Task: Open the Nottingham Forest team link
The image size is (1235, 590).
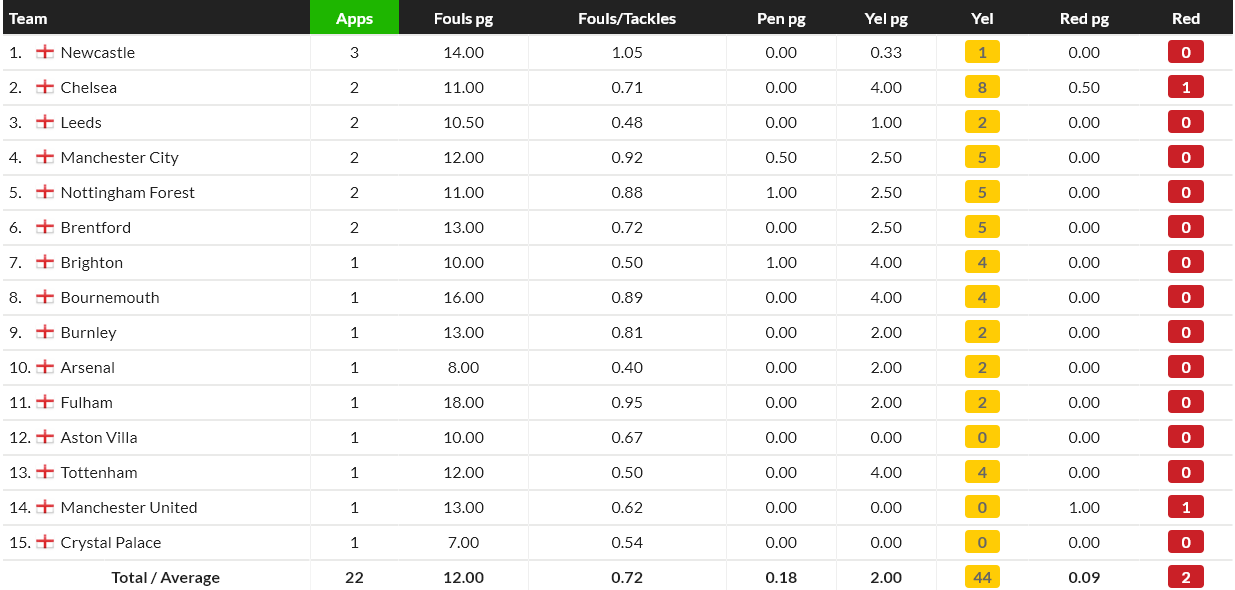Action: click(x=127, y=192)
